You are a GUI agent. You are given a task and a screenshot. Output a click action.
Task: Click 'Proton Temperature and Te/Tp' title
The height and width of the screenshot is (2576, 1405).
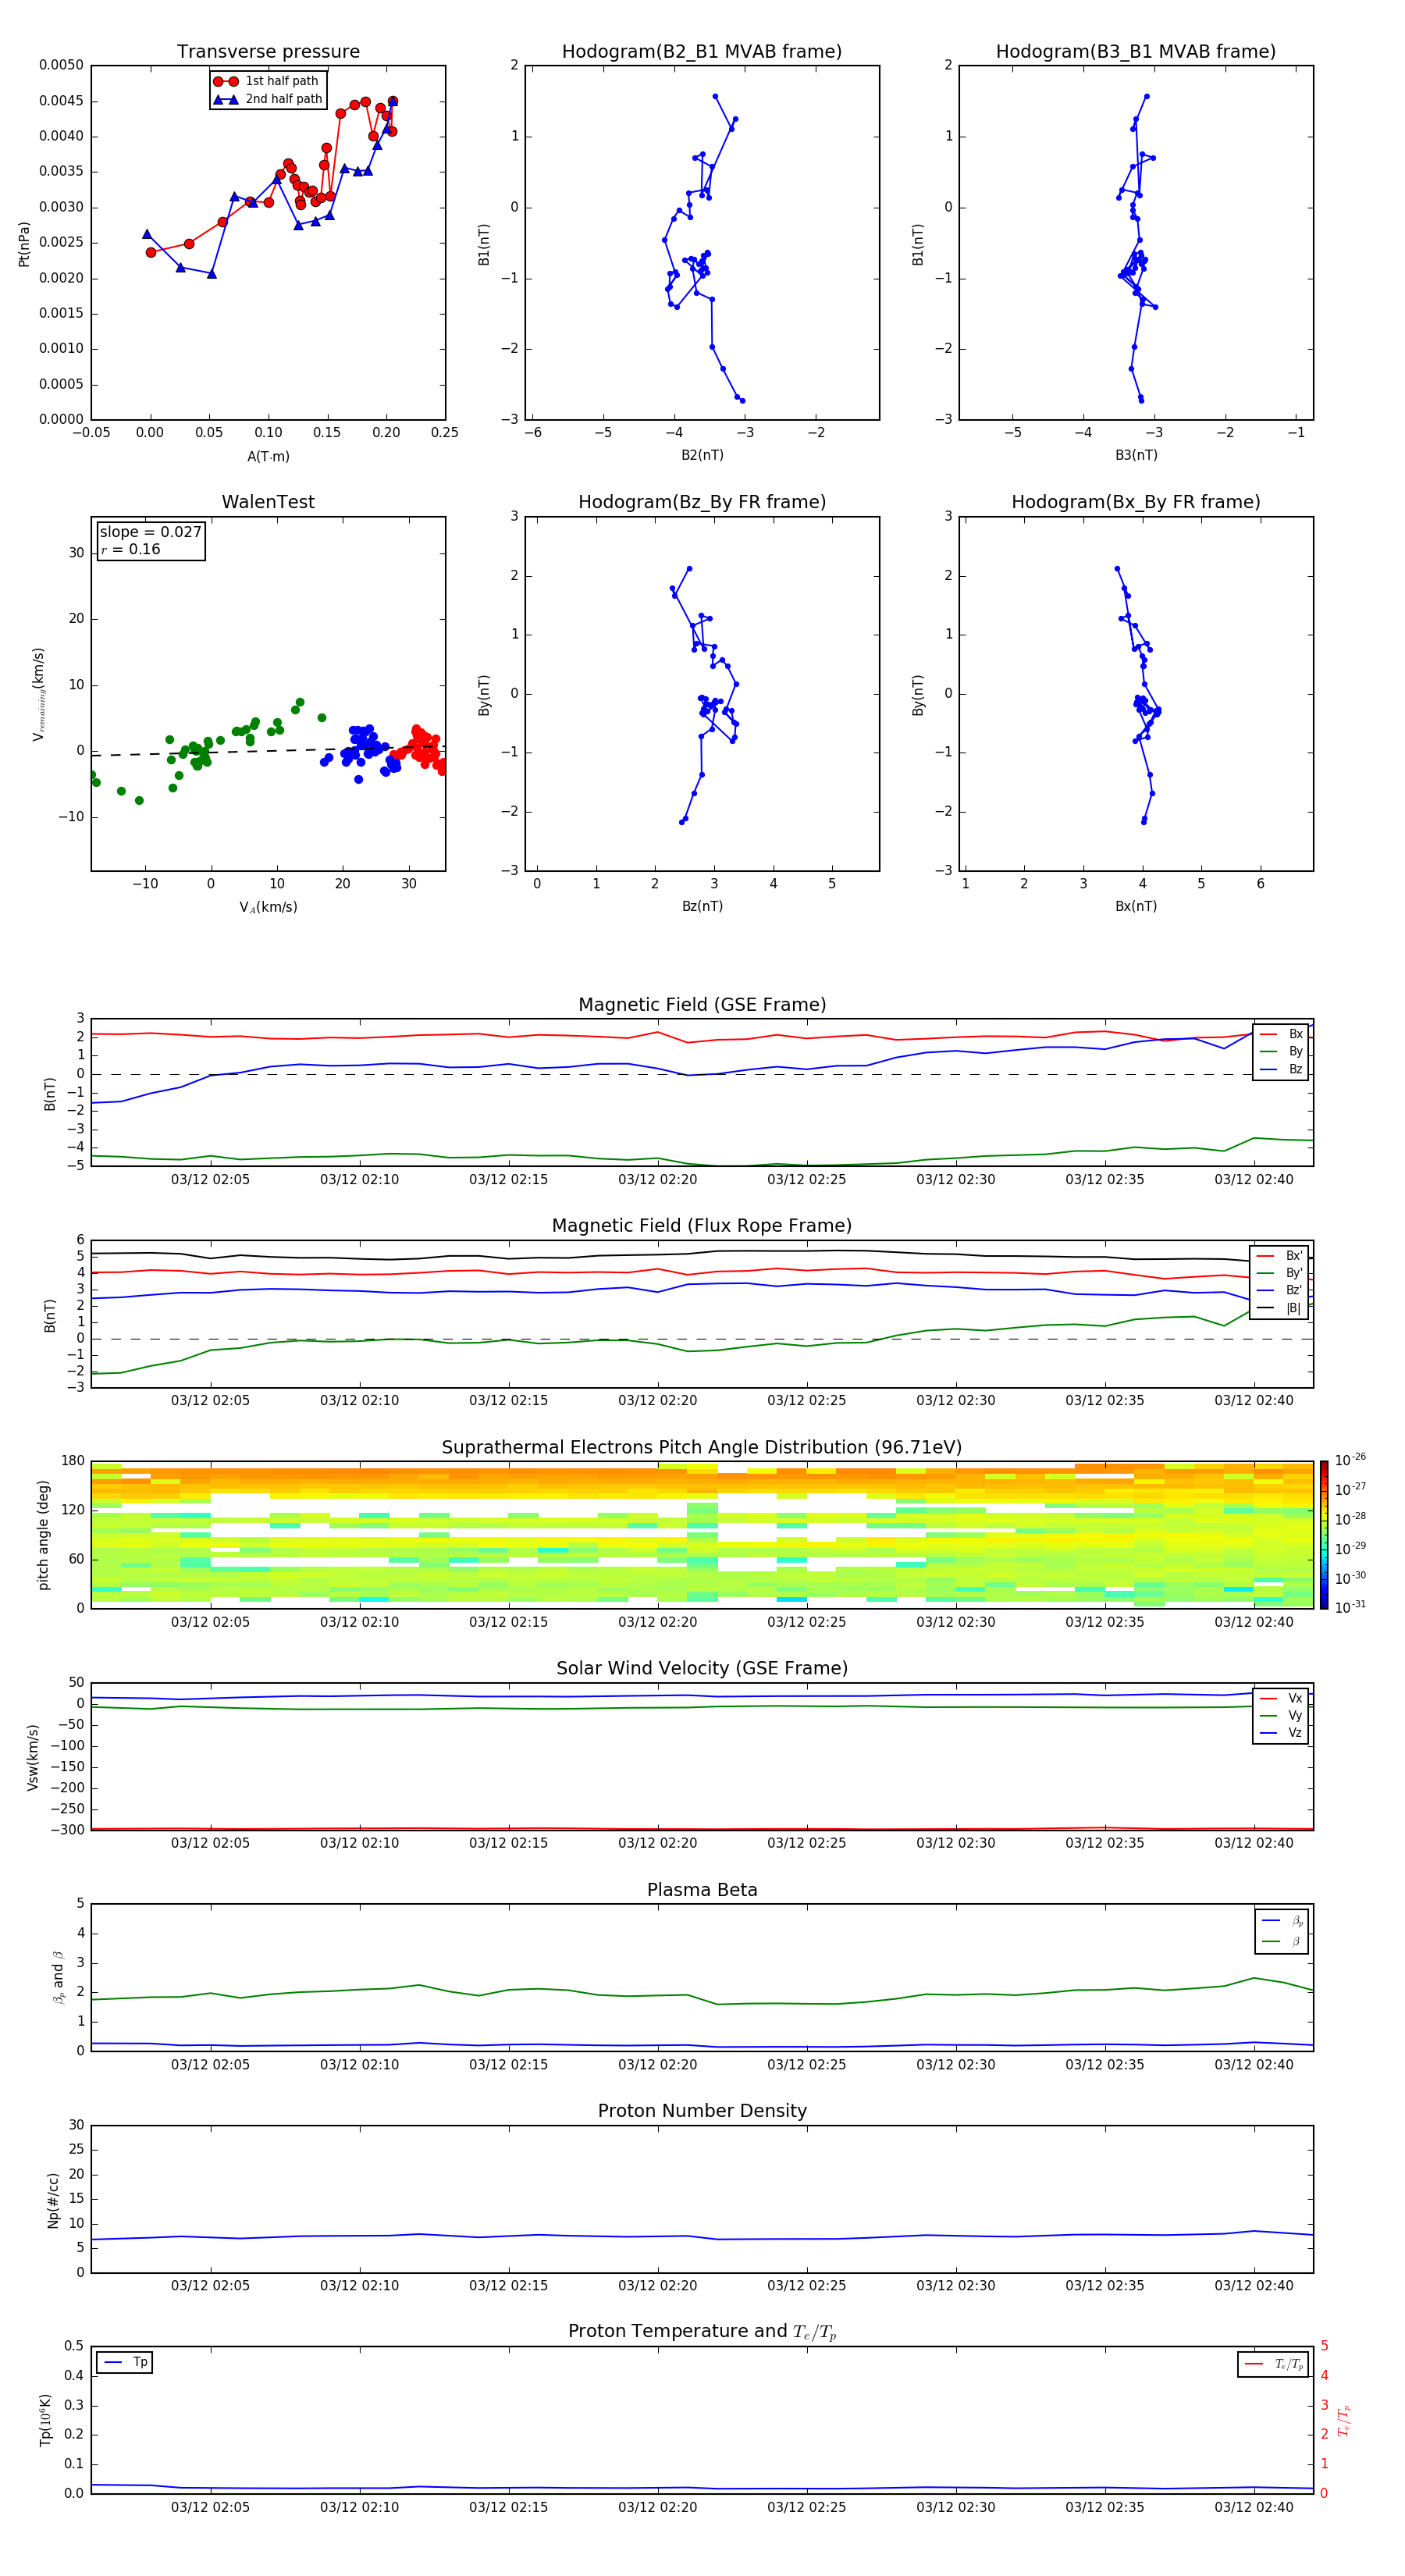702,2332
